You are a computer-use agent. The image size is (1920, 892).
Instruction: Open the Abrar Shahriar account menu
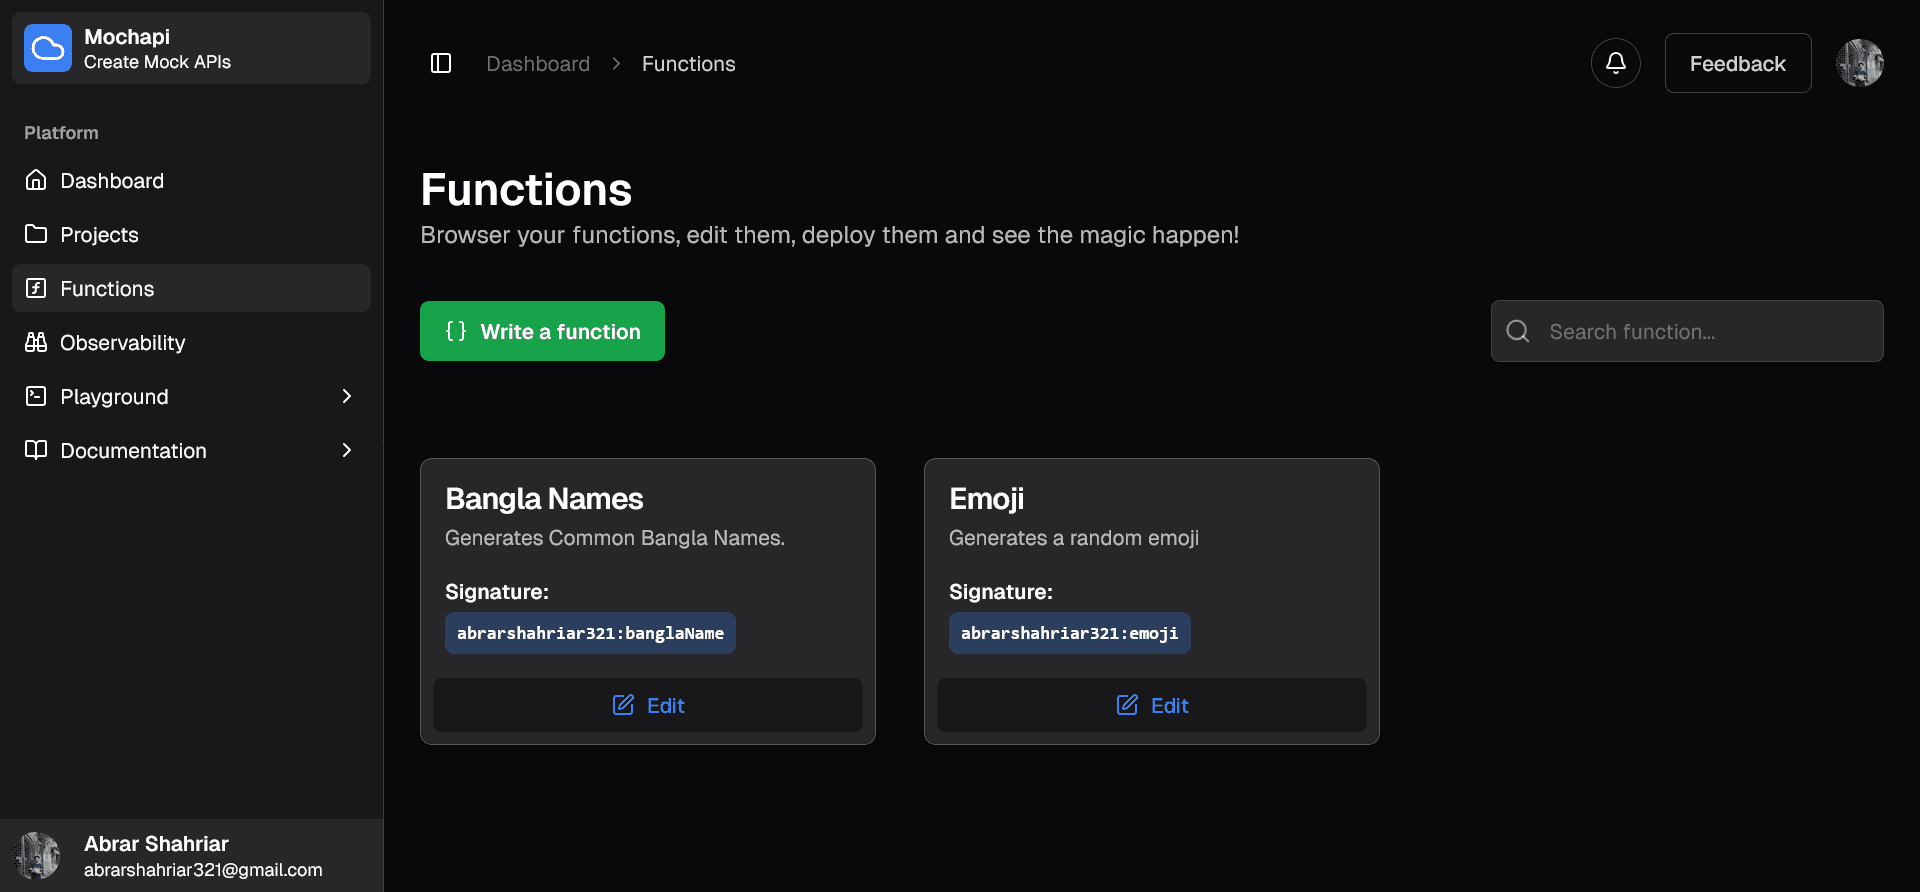click(190, 856)
